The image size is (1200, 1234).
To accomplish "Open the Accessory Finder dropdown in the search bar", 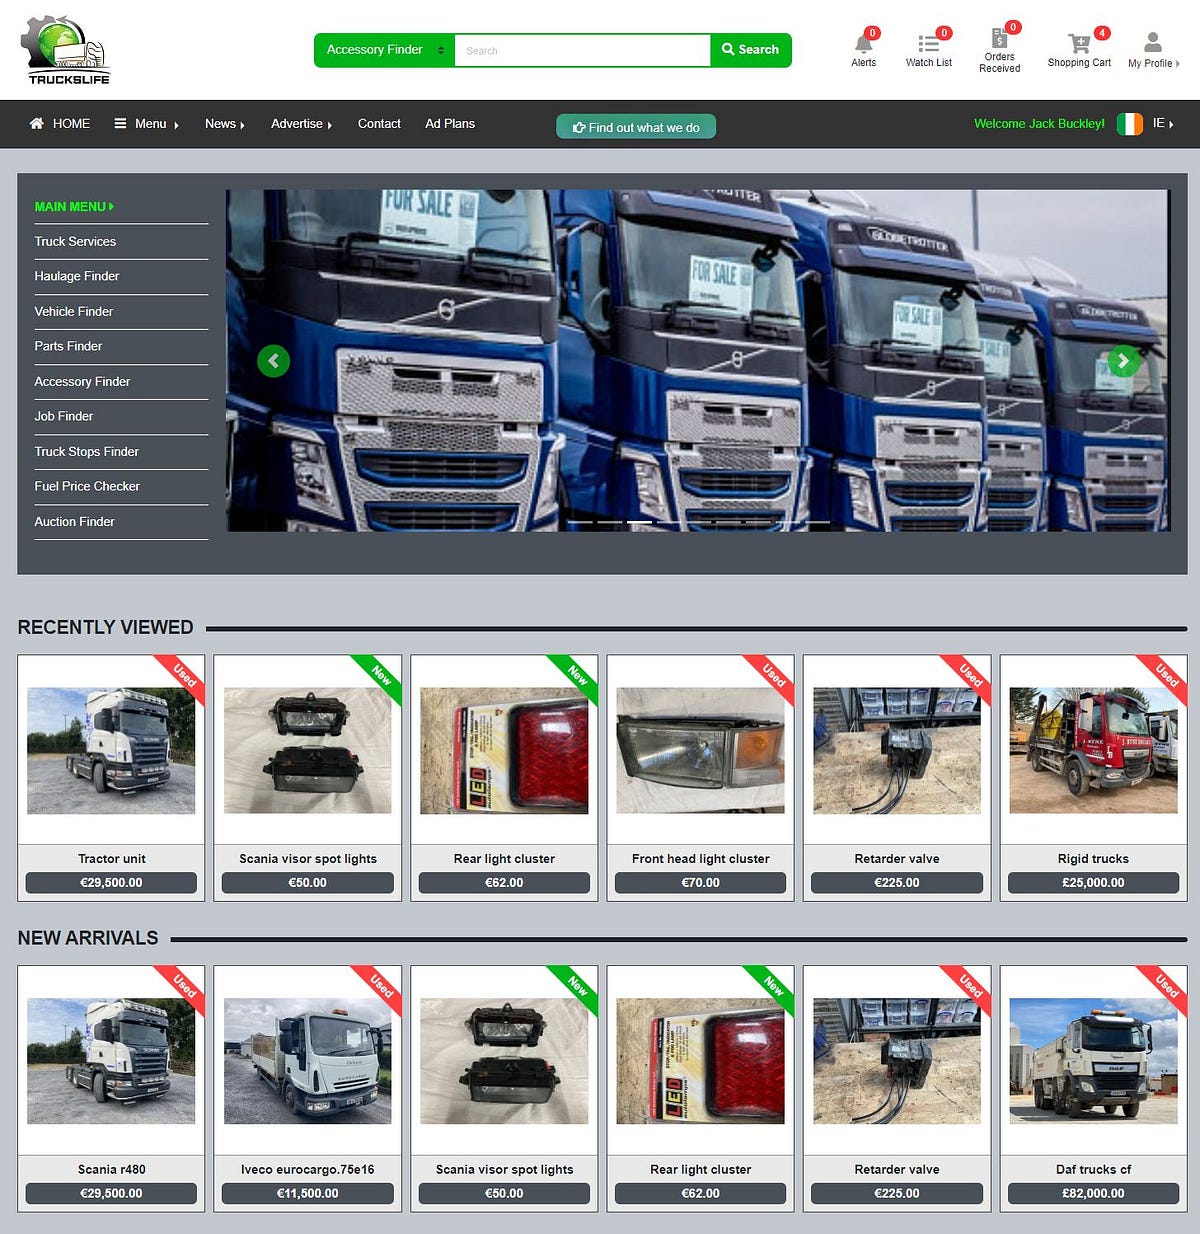I will pyautogui.click(x=382, y=49).
